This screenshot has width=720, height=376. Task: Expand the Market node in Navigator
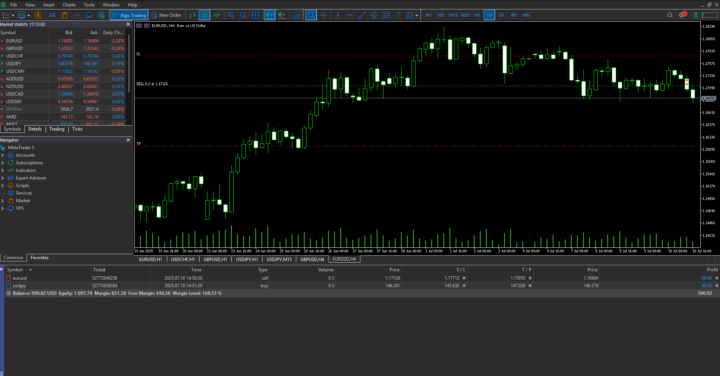click(3, 201)
